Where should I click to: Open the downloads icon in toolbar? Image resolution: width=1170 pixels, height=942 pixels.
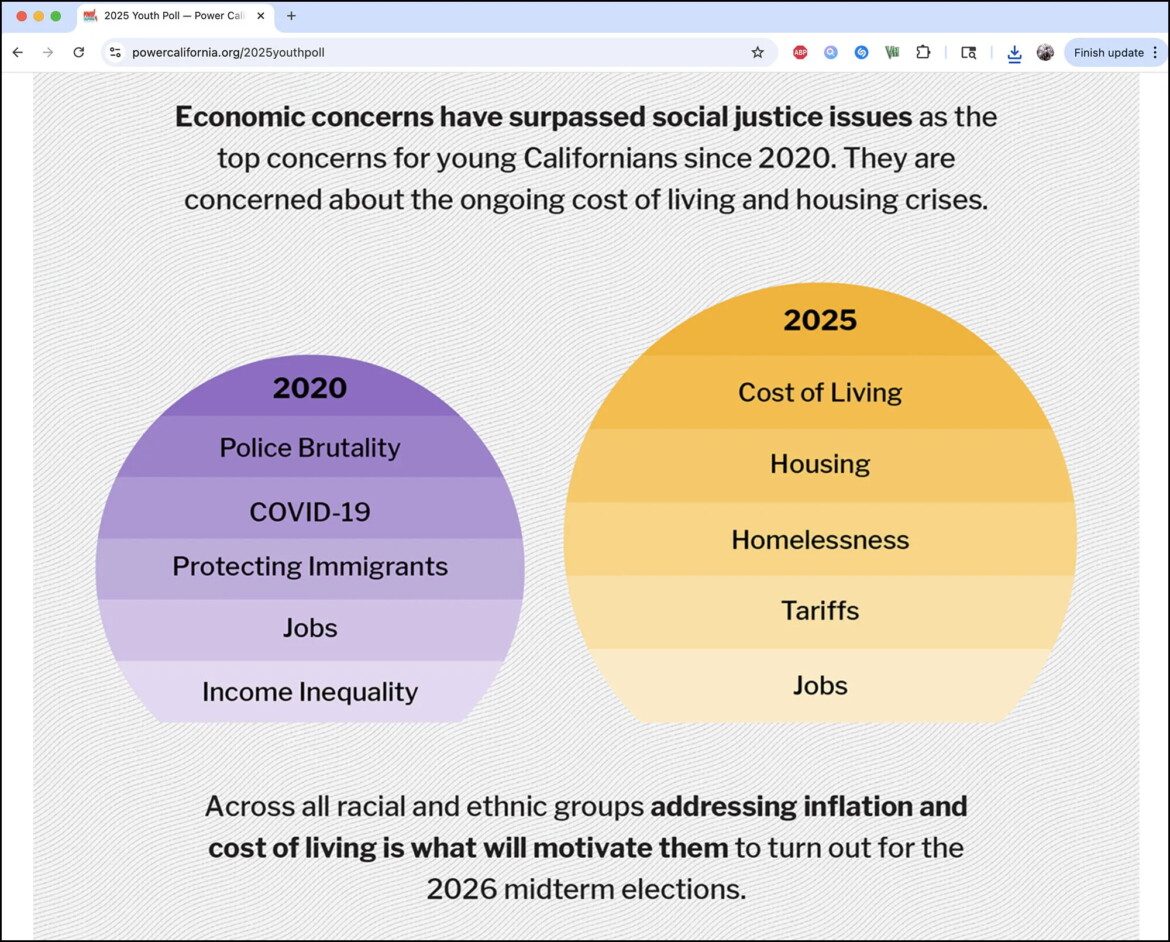(x=1014, y=53)
